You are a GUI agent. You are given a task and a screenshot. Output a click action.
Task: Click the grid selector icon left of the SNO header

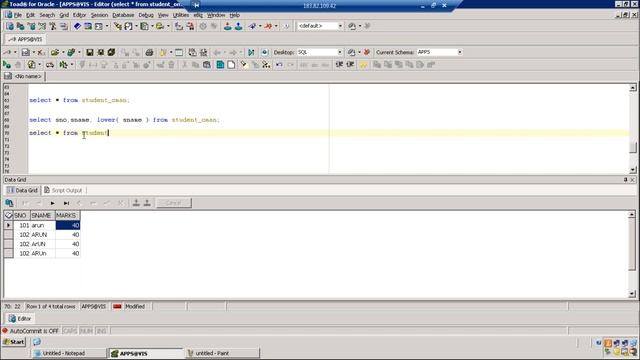pos(9,215)
